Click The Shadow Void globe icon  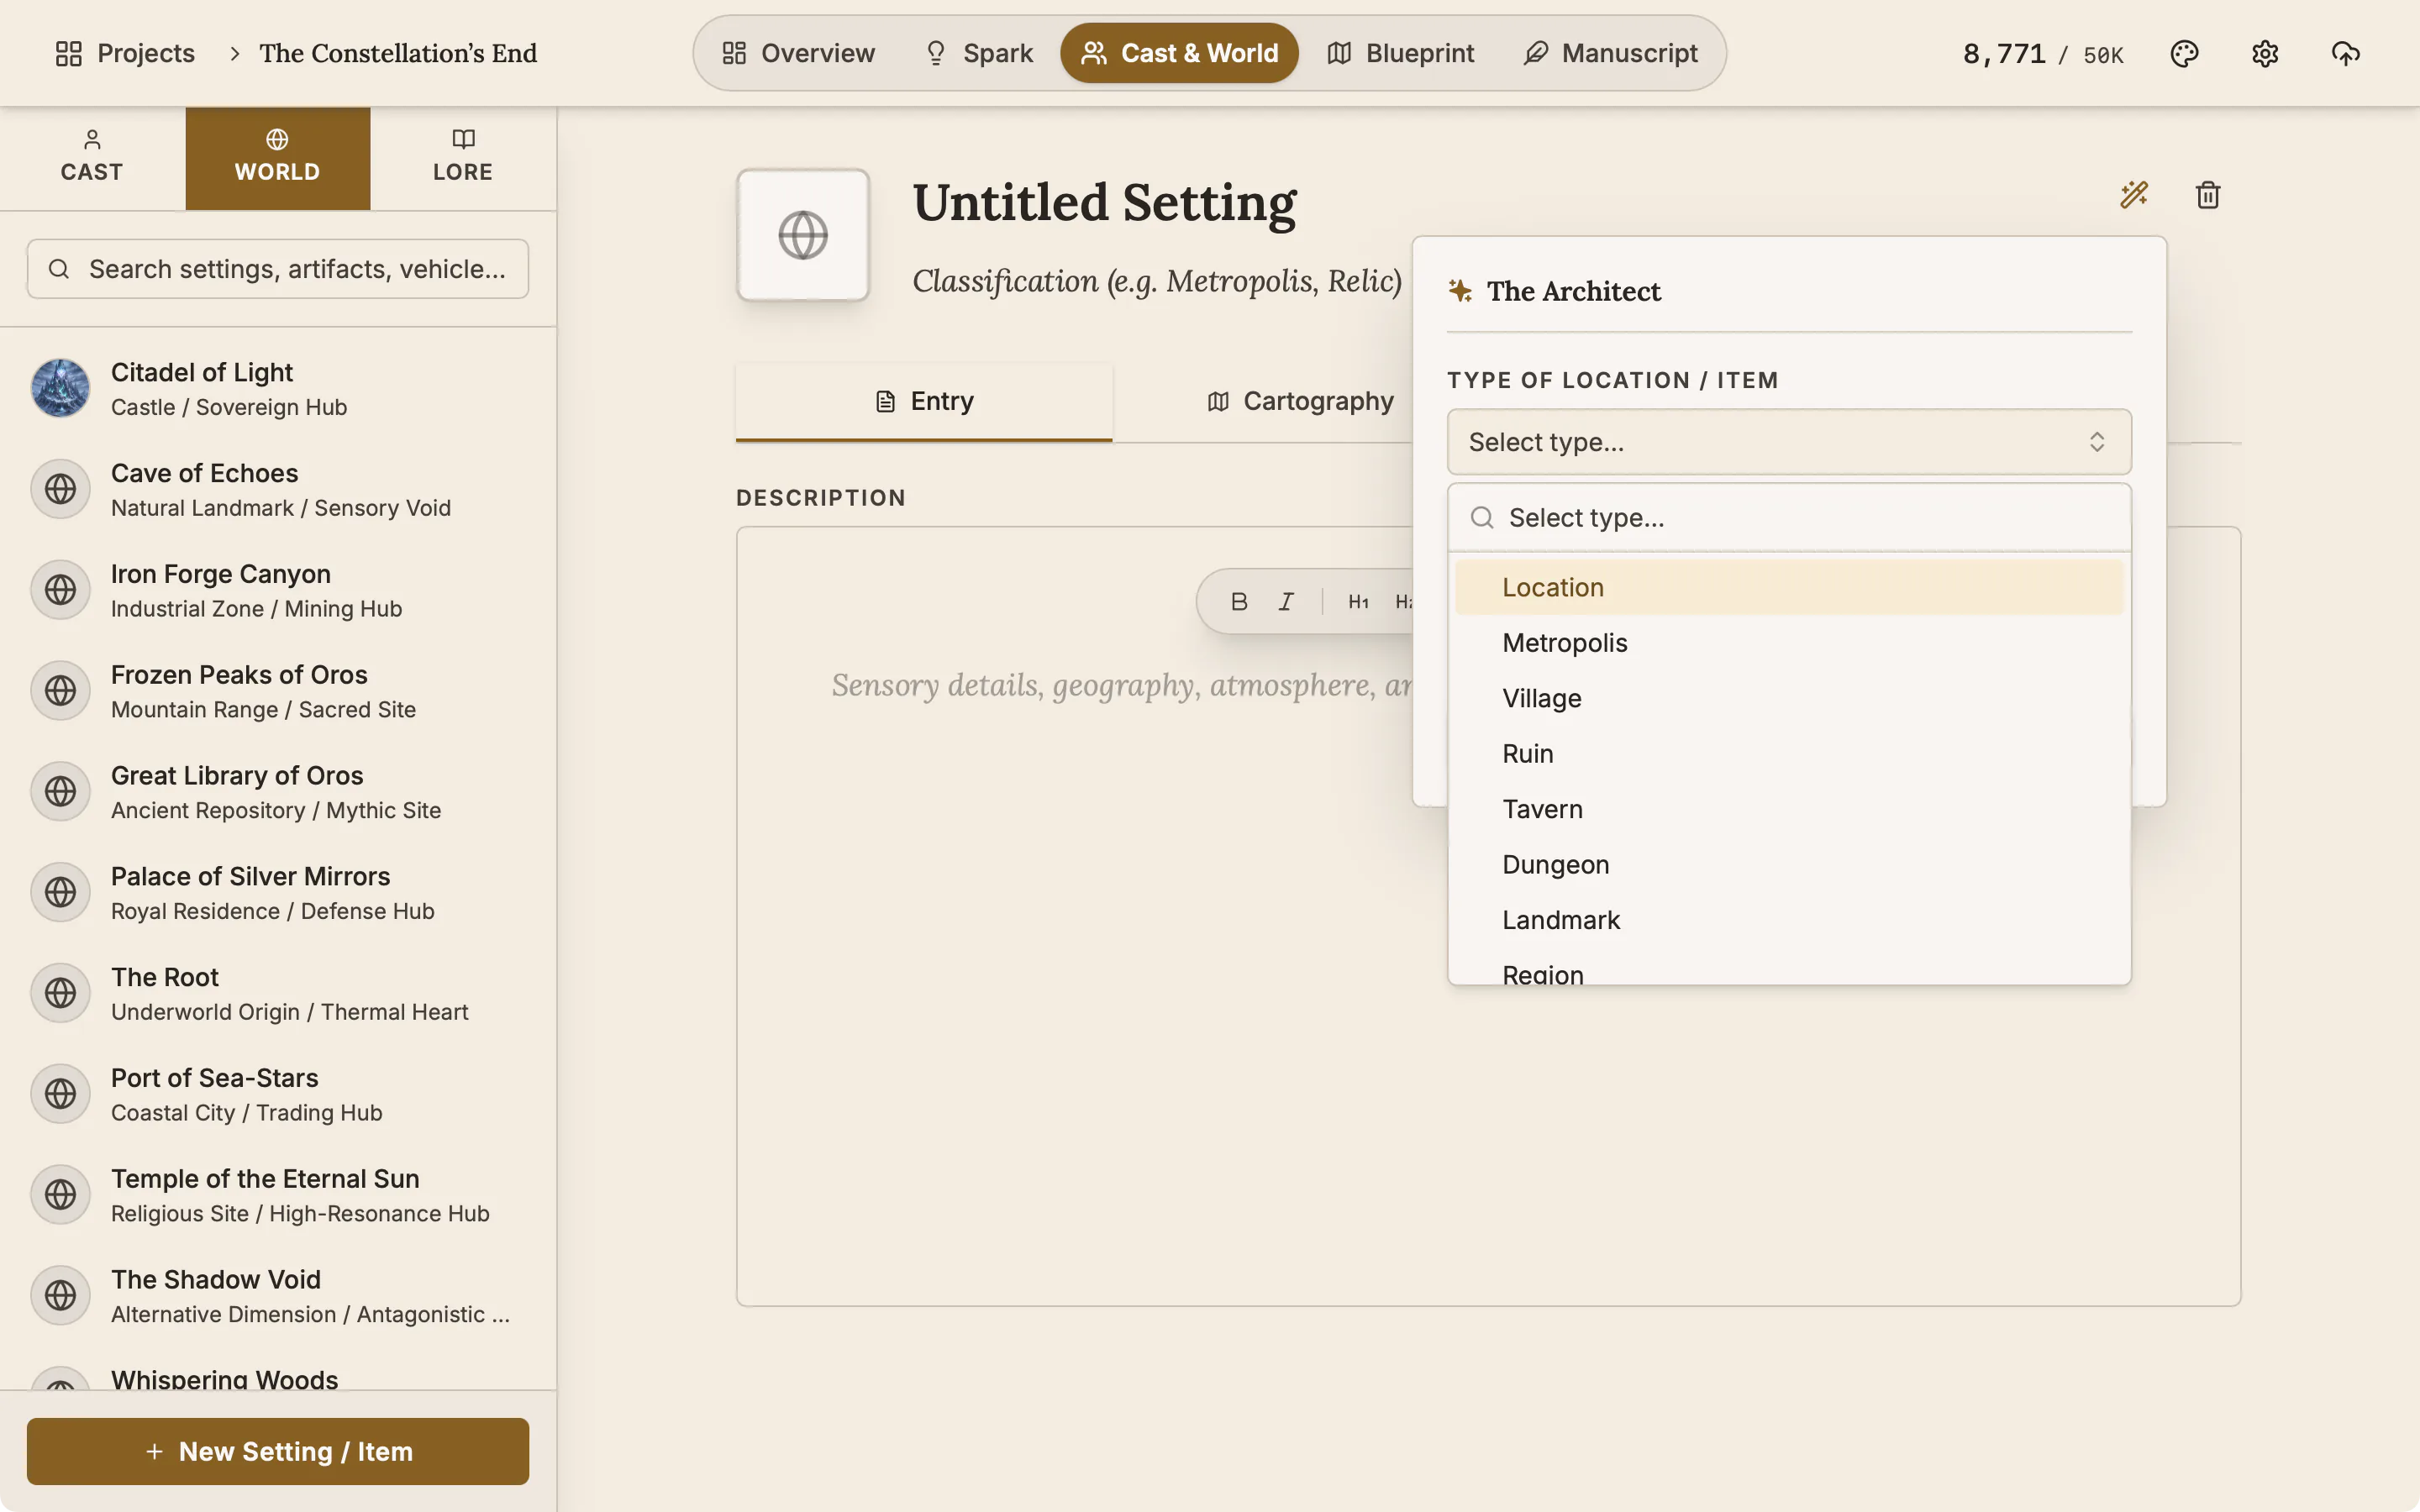[x=60, y=1296]
